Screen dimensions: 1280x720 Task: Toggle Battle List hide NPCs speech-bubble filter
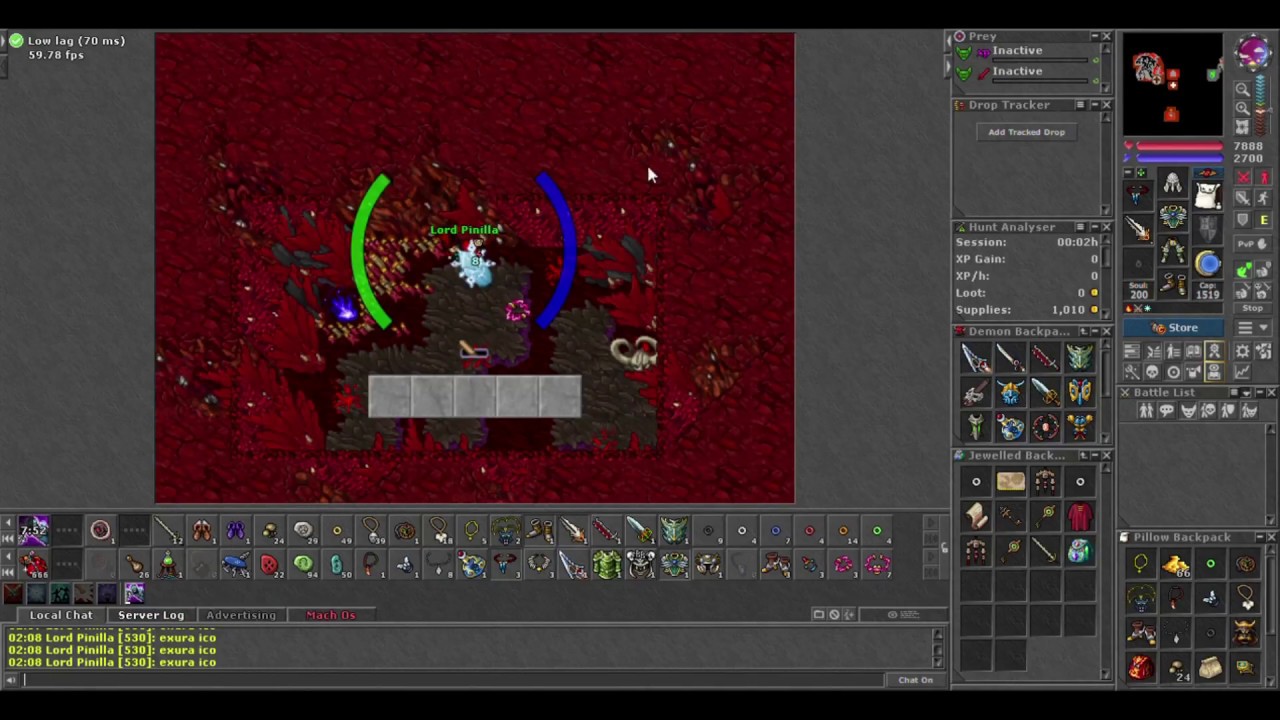point(1167,410)
